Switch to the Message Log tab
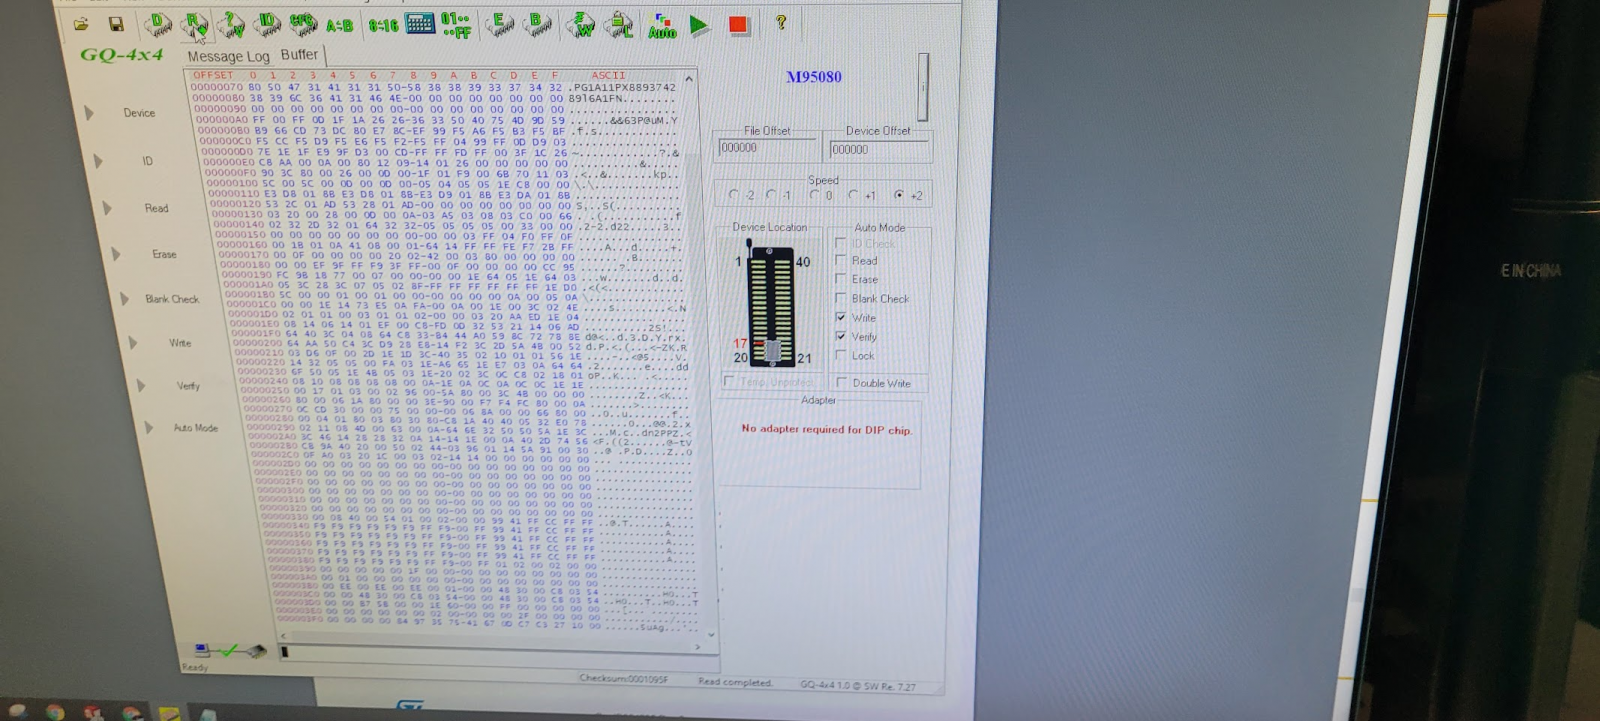 tap(228, 56)
